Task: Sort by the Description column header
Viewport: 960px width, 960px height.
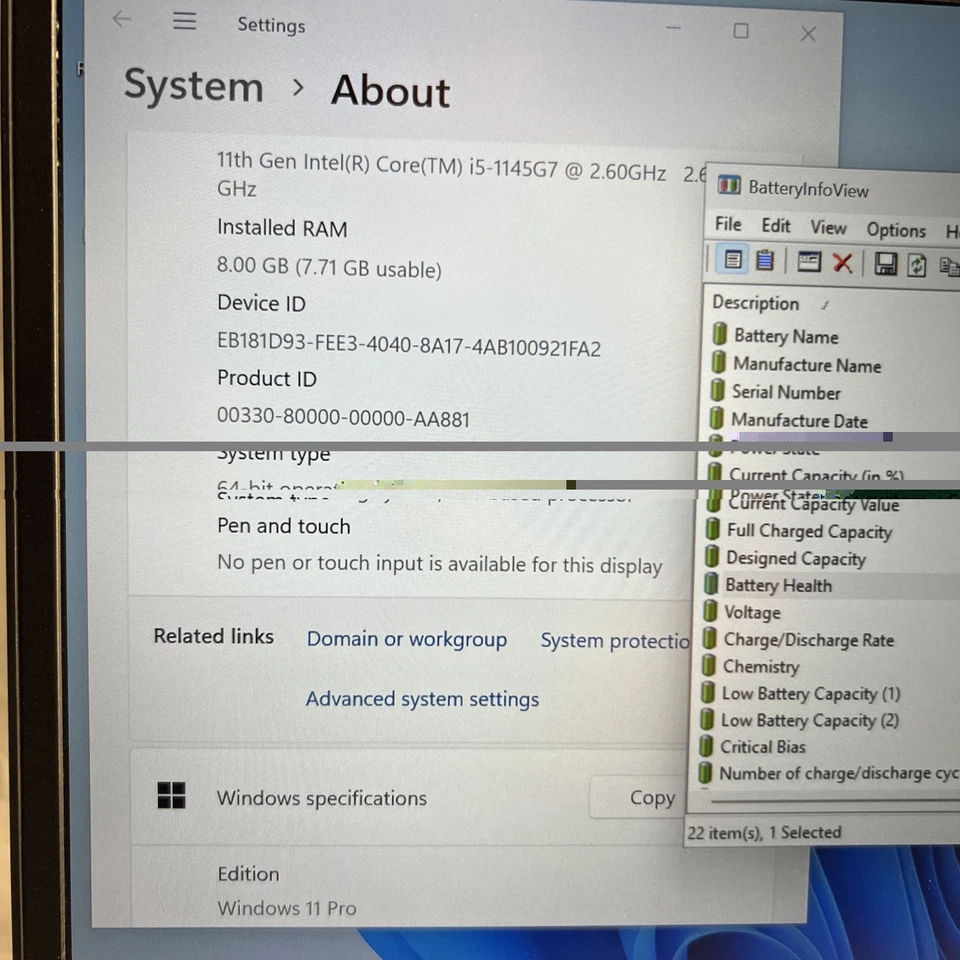Action: (x=756, y=303)
